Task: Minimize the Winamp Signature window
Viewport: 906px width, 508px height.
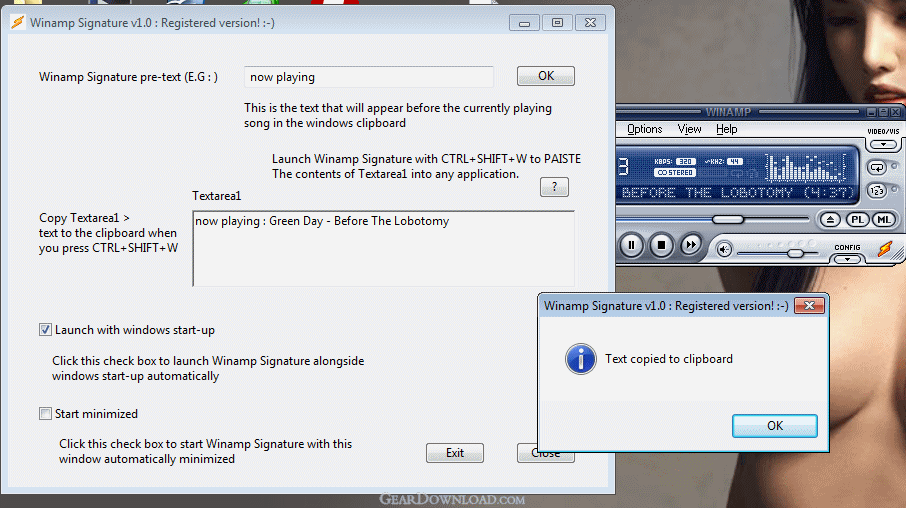Action: pos(524,23)
